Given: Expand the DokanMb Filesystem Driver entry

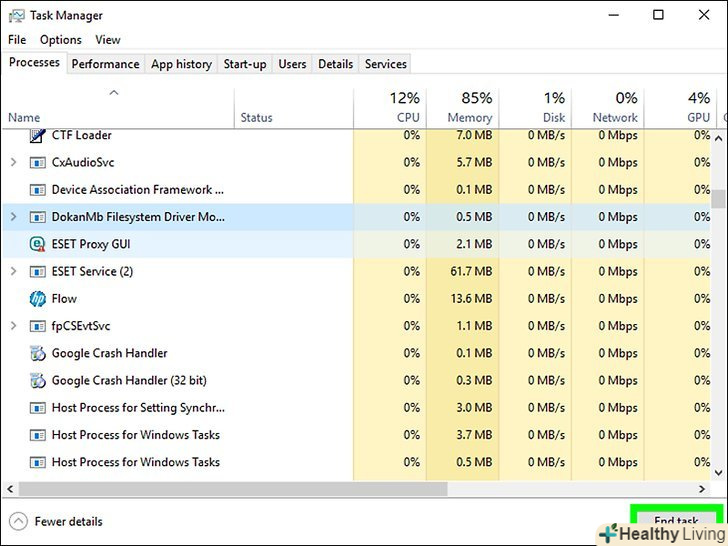Looking at the screenshot, I should (13, 217).
